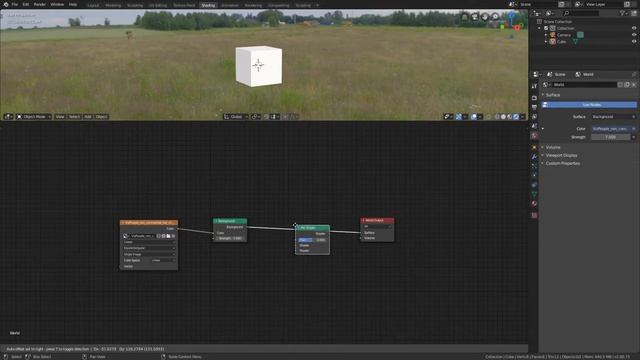Toggle proportional editing in viewport header
640x360 pixels.
(285, 117)
